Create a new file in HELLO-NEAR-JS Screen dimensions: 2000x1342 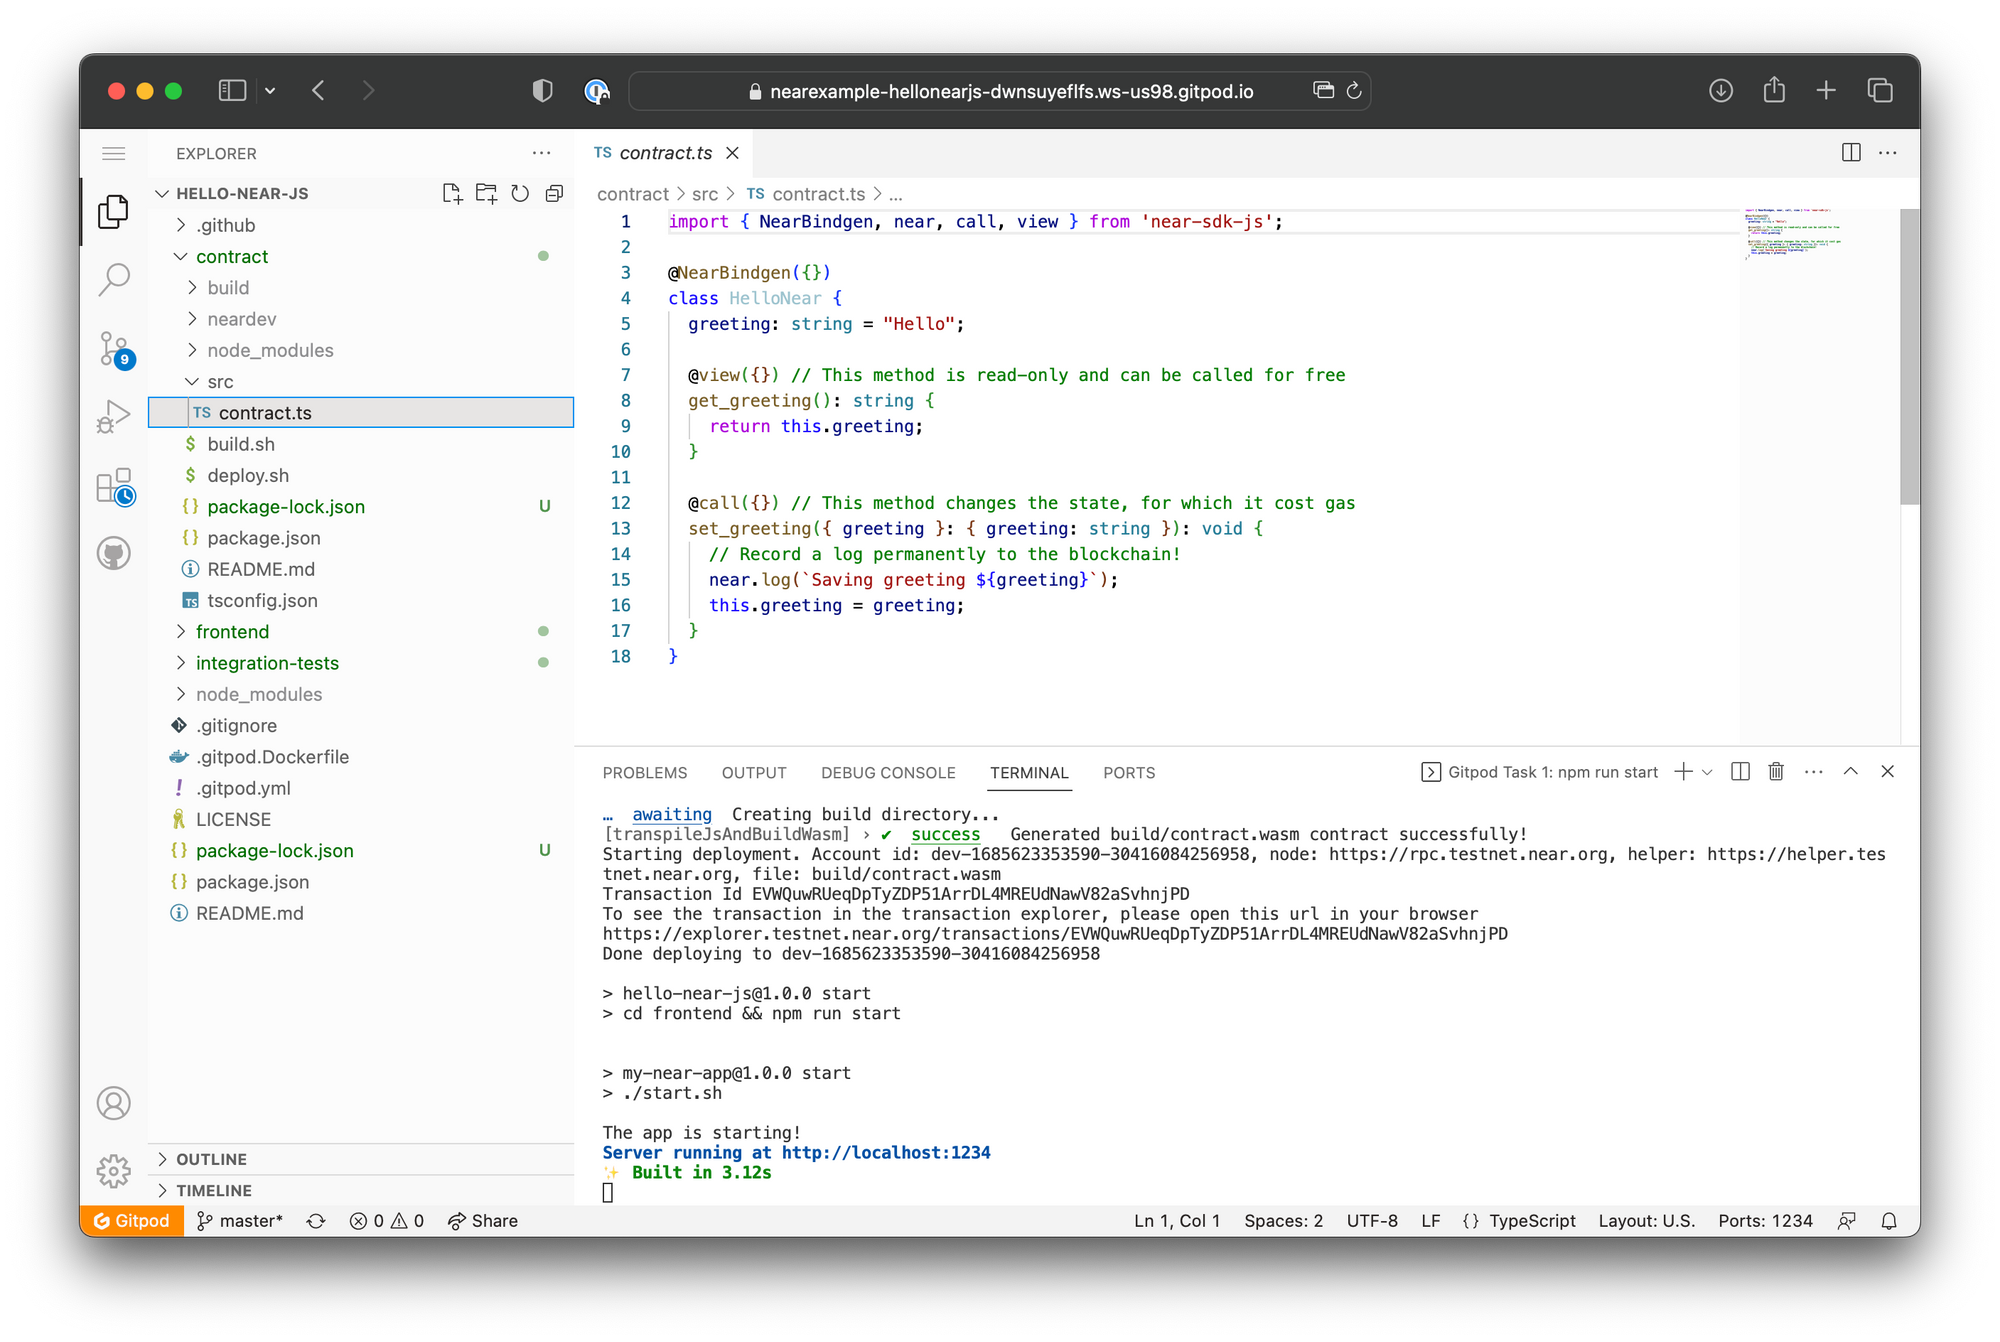(452, 193)
